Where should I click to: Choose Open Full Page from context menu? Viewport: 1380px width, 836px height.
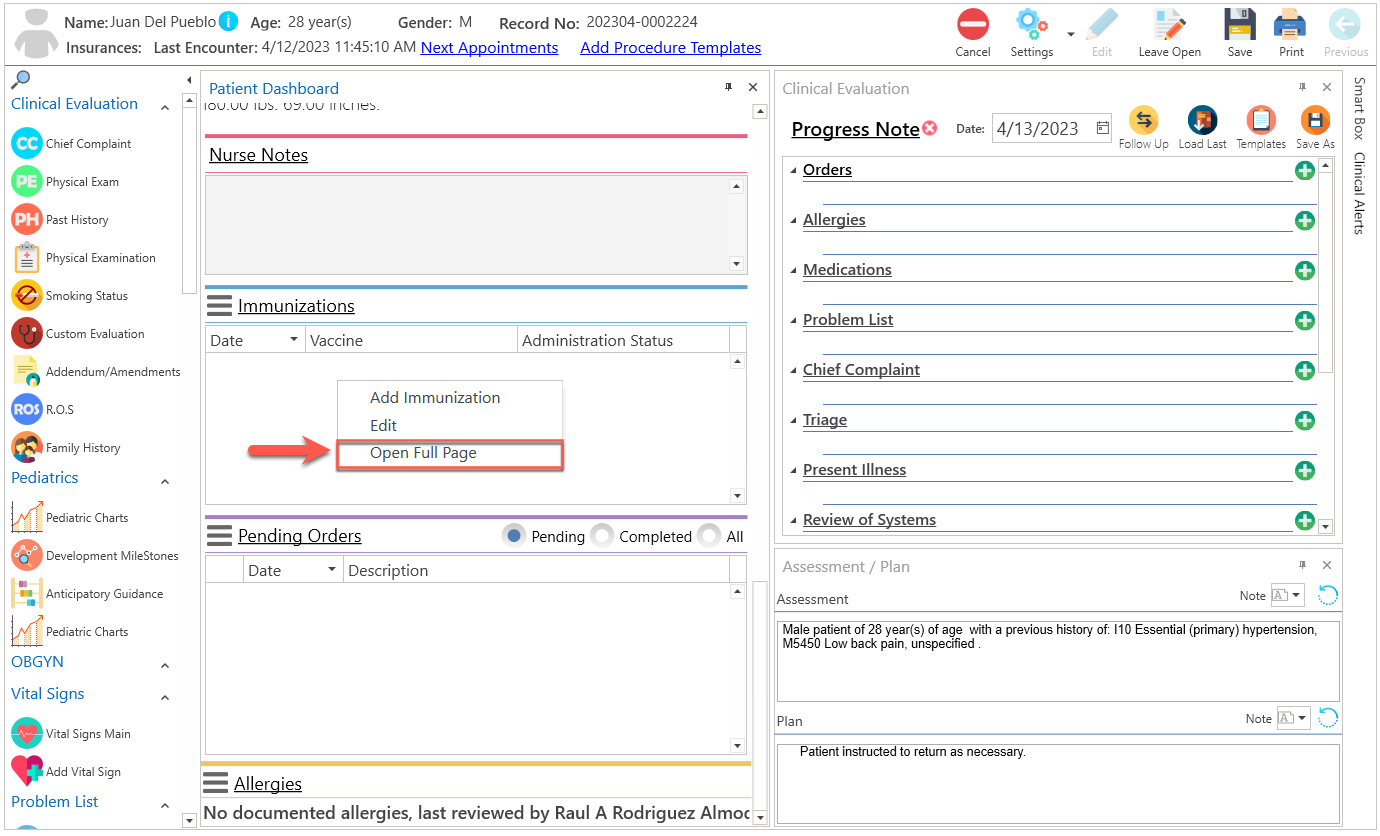click(450, 453)
